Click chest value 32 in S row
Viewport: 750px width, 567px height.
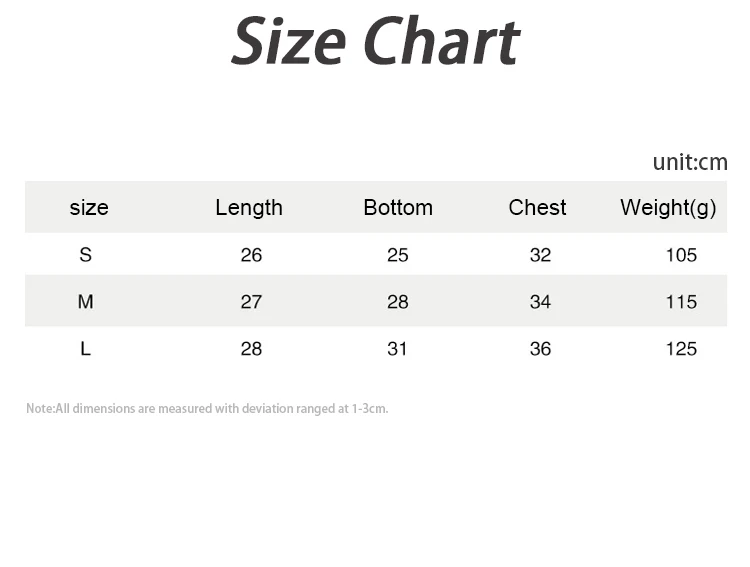point(540,255)
